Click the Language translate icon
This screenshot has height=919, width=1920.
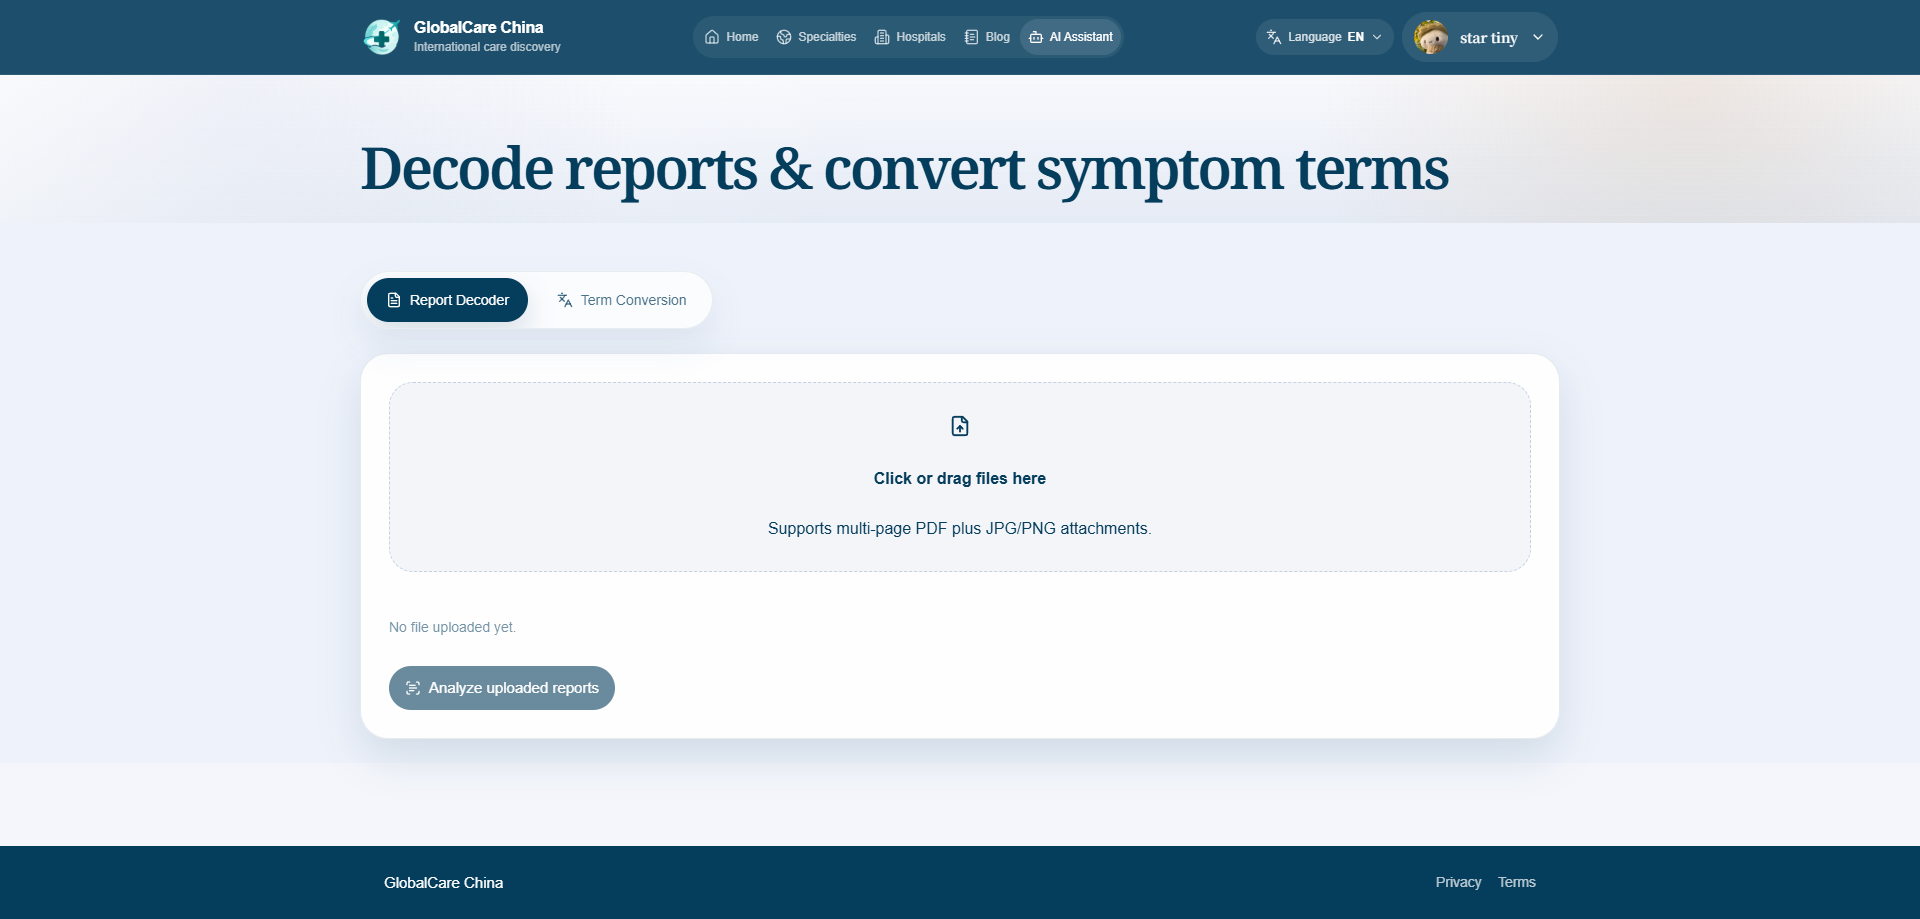point(1274,37)
